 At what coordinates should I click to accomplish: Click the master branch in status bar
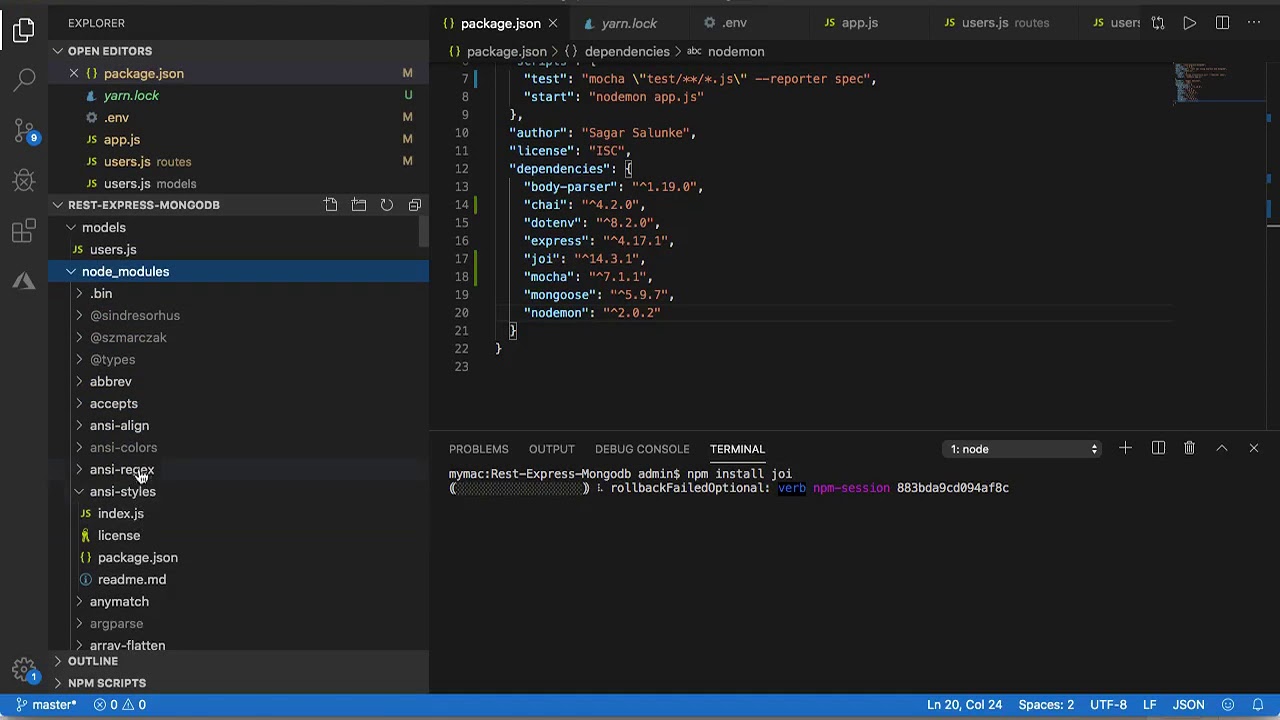tap(46, 705)
